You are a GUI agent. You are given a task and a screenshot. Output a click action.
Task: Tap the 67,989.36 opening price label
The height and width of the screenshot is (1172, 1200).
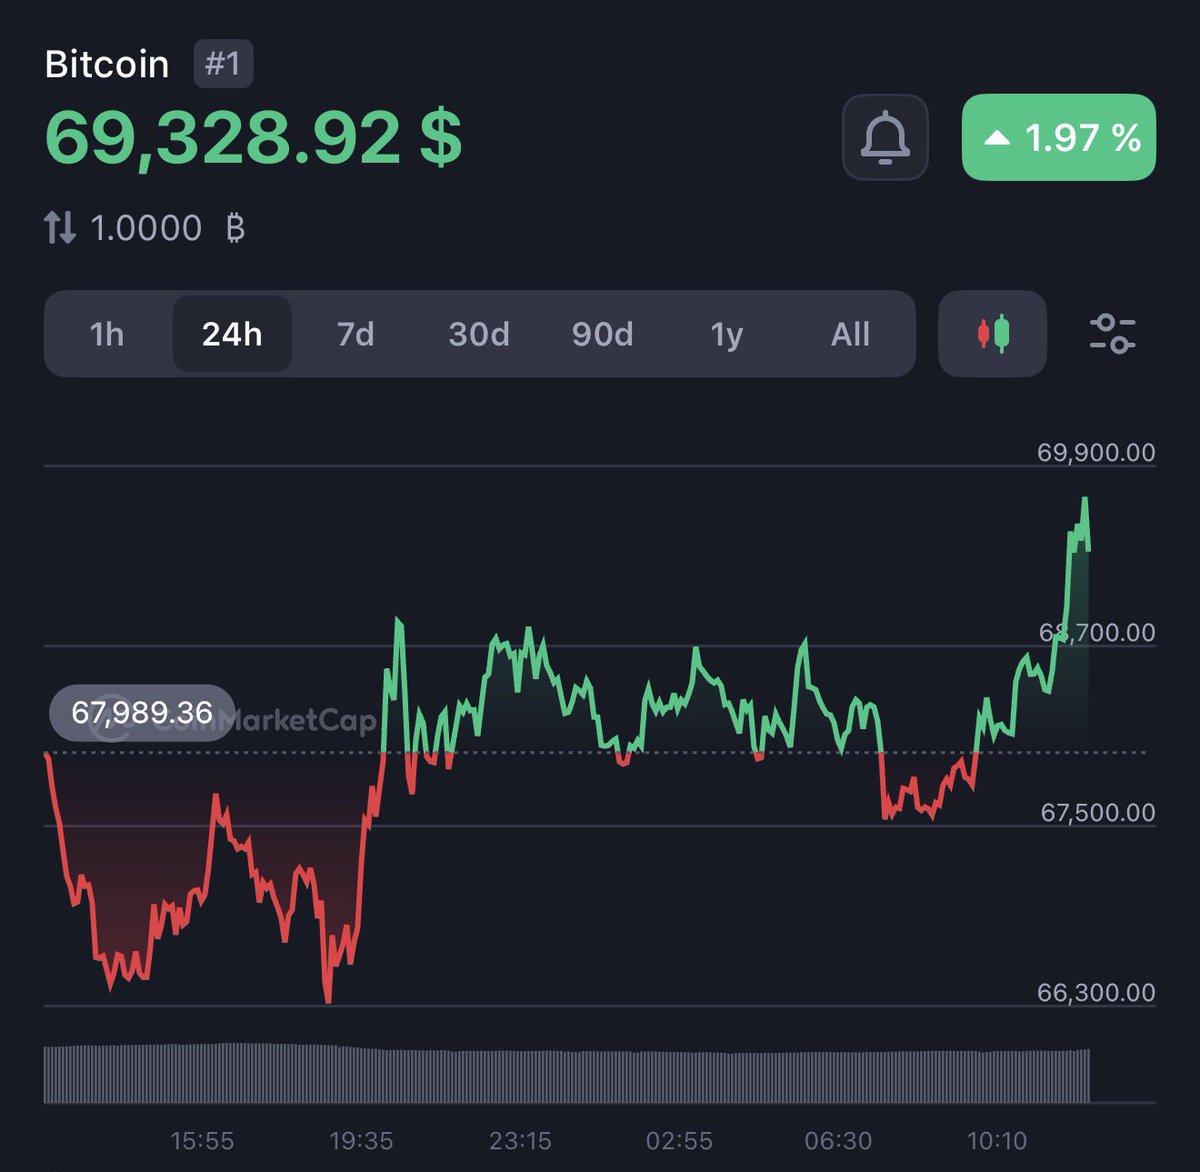[x=142, y=713]
